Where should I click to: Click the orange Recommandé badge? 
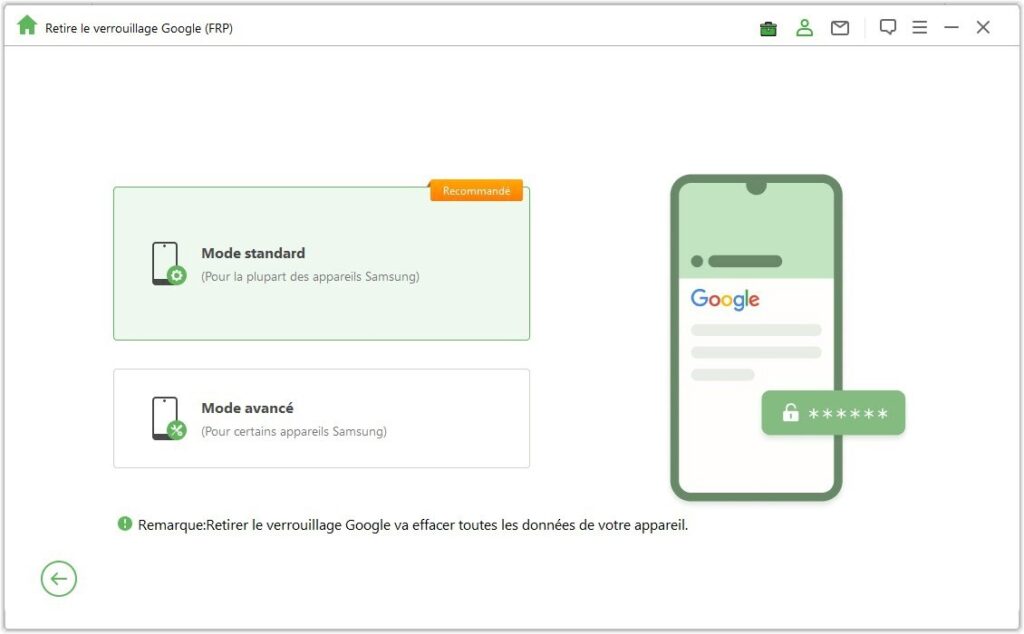tap(476, 191)
